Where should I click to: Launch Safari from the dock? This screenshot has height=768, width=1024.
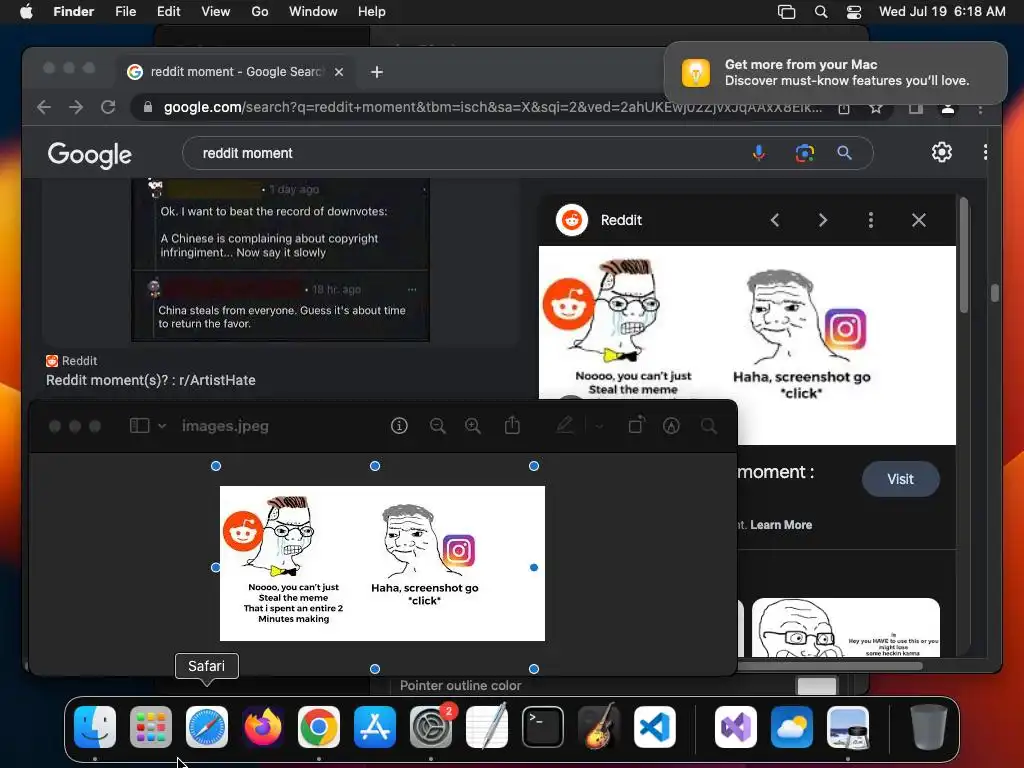pos(207,726)
